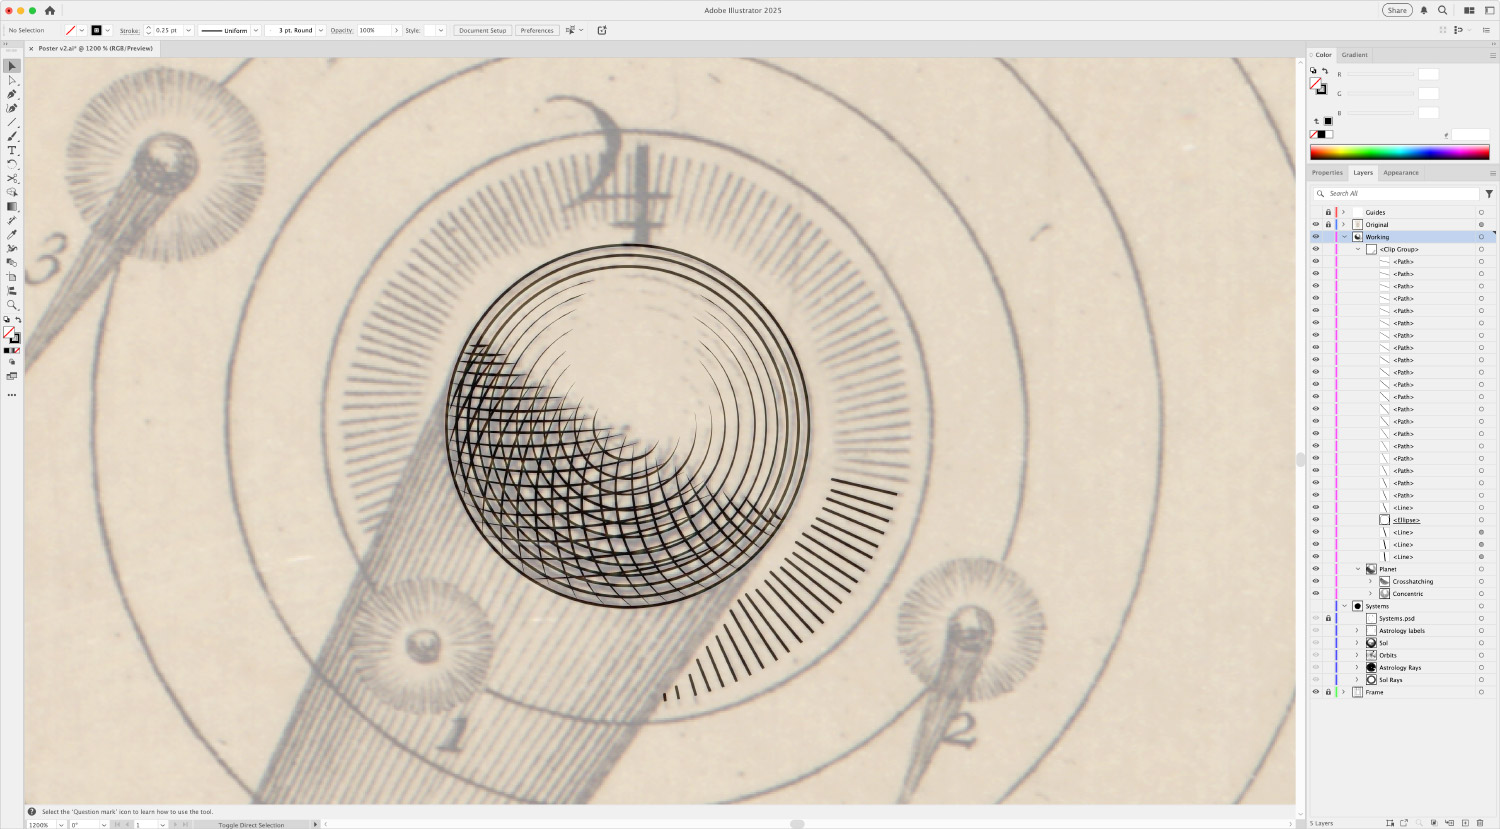Screen dimensions: 1500x829
Task: Select the Eyedropper tool
Action: click(x=12, y=234)
